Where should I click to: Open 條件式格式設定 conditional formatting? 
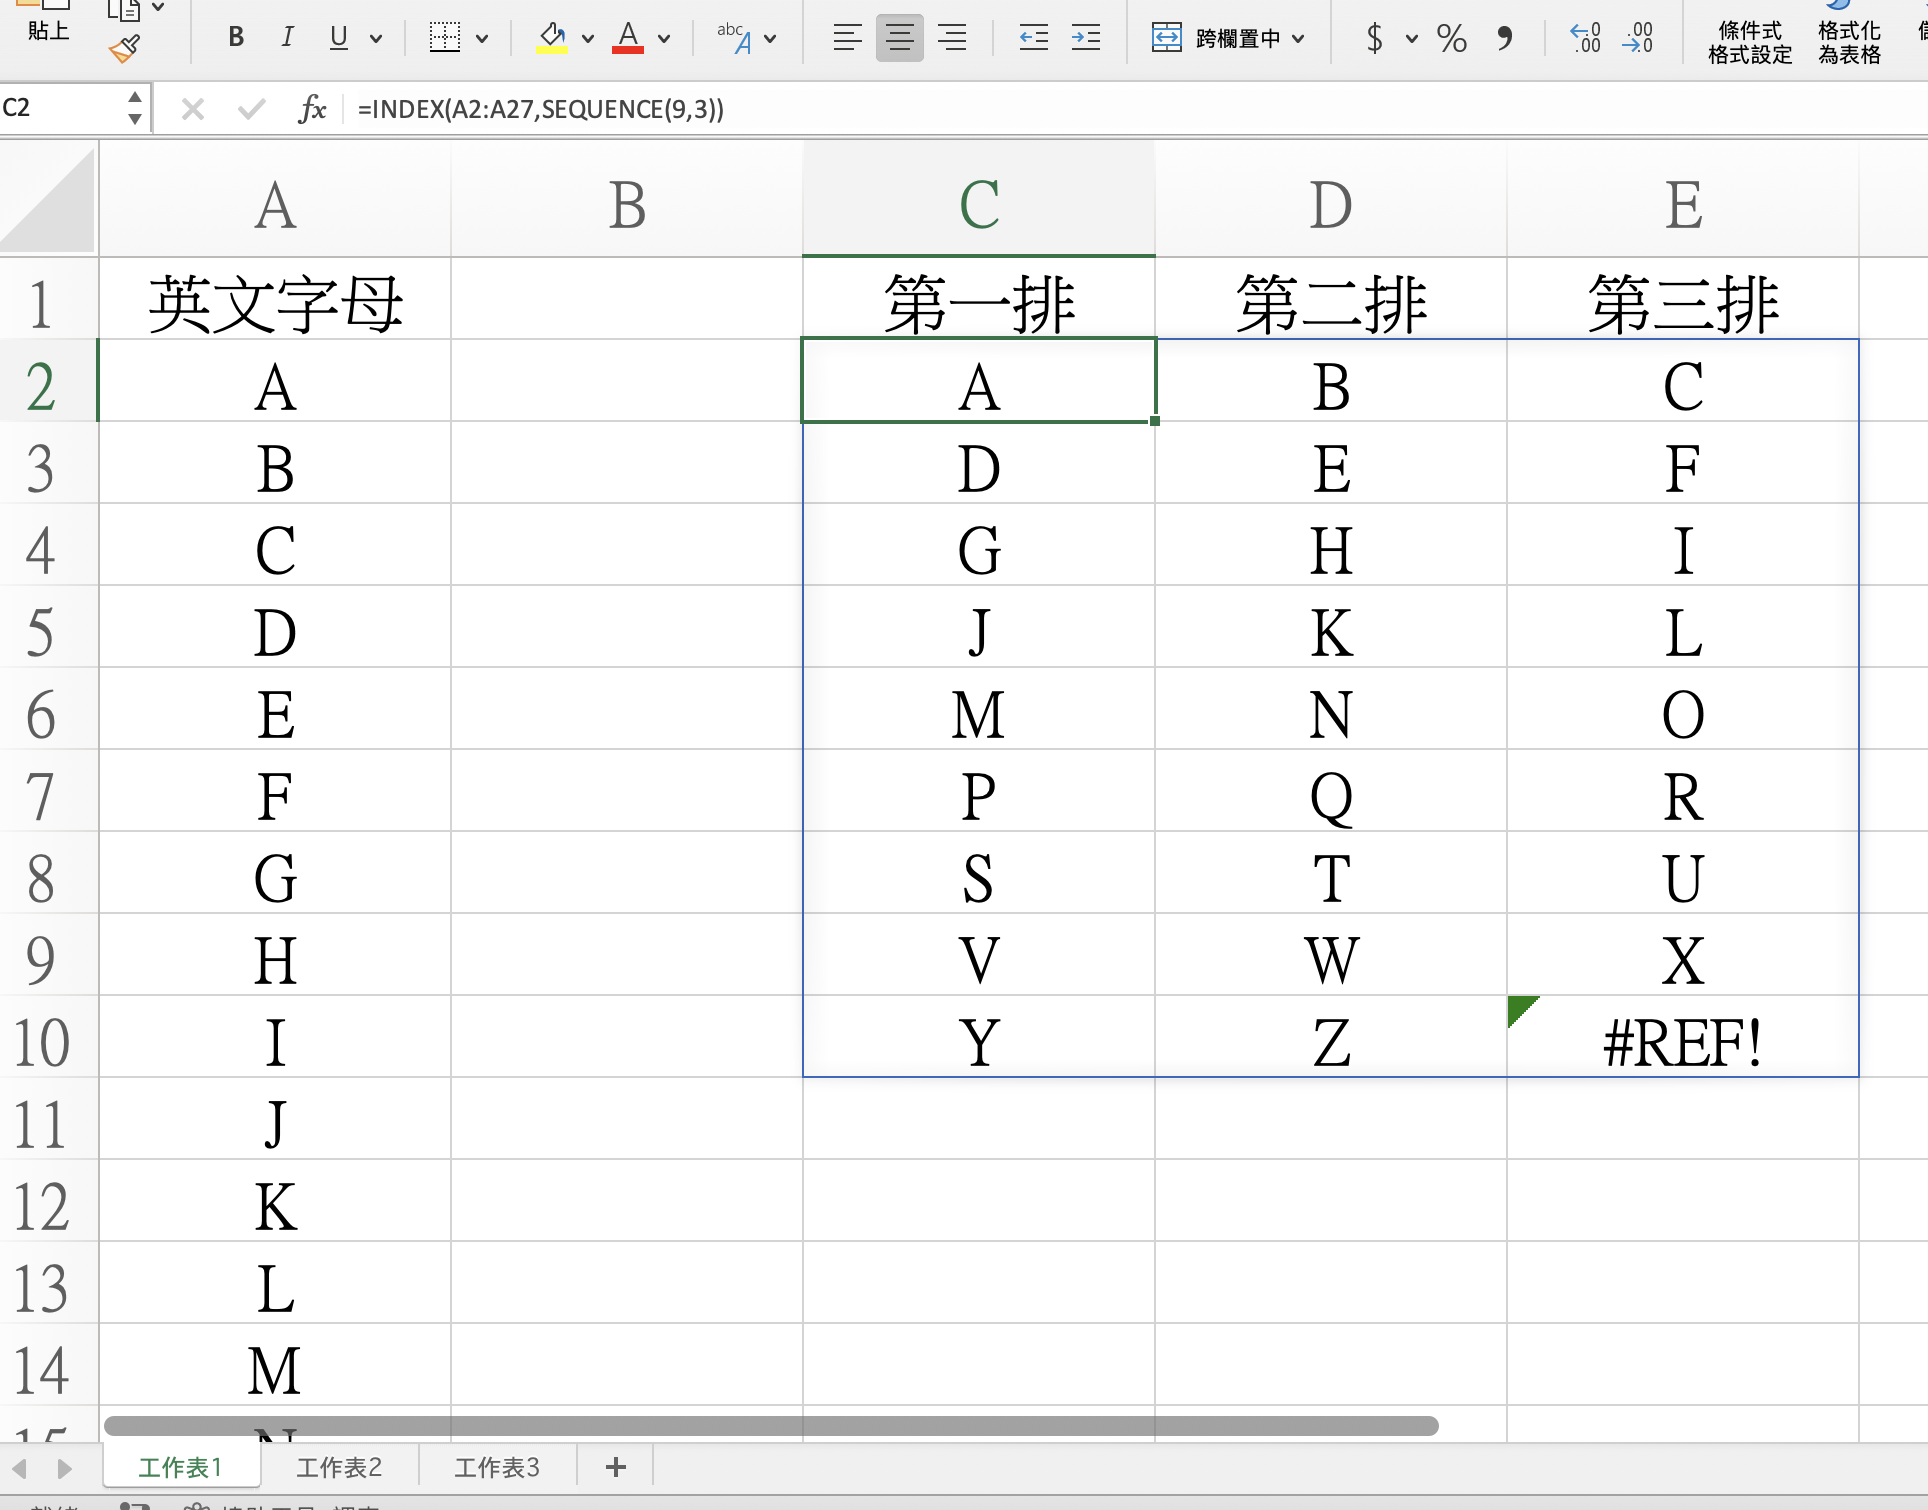tap(1749, 42)
